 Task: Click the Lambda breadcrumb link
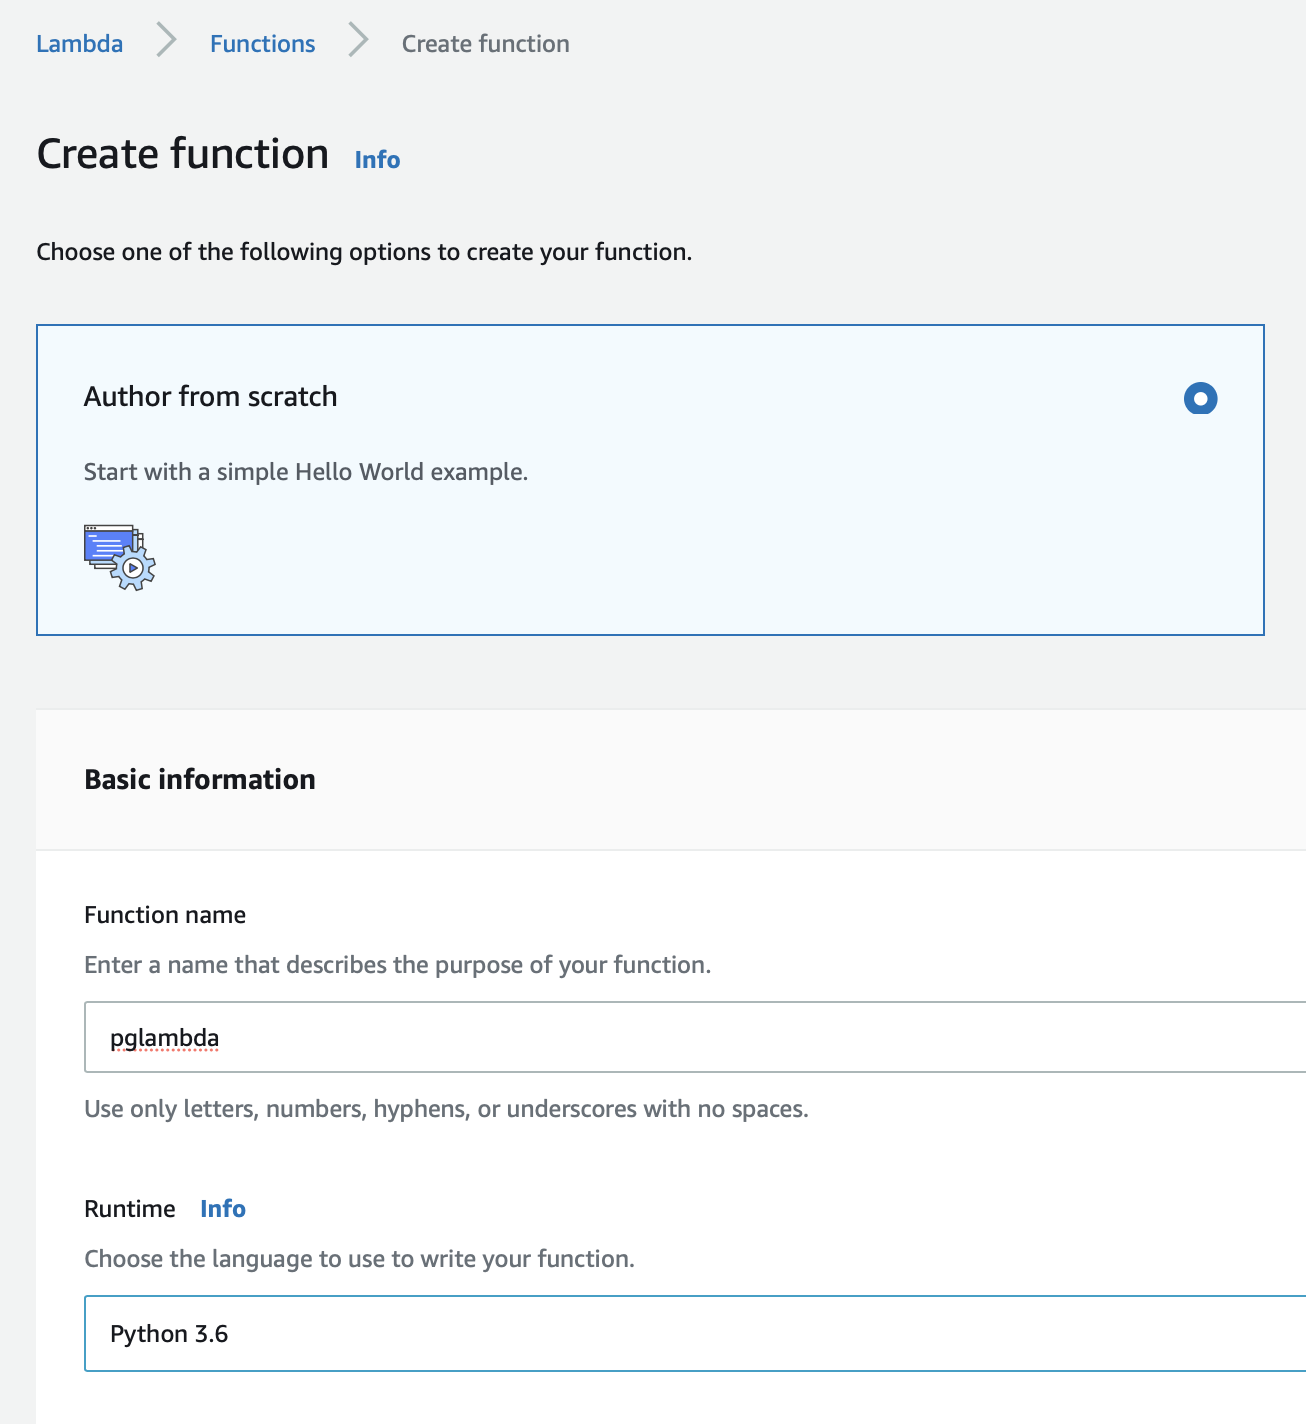click(80, 44)
